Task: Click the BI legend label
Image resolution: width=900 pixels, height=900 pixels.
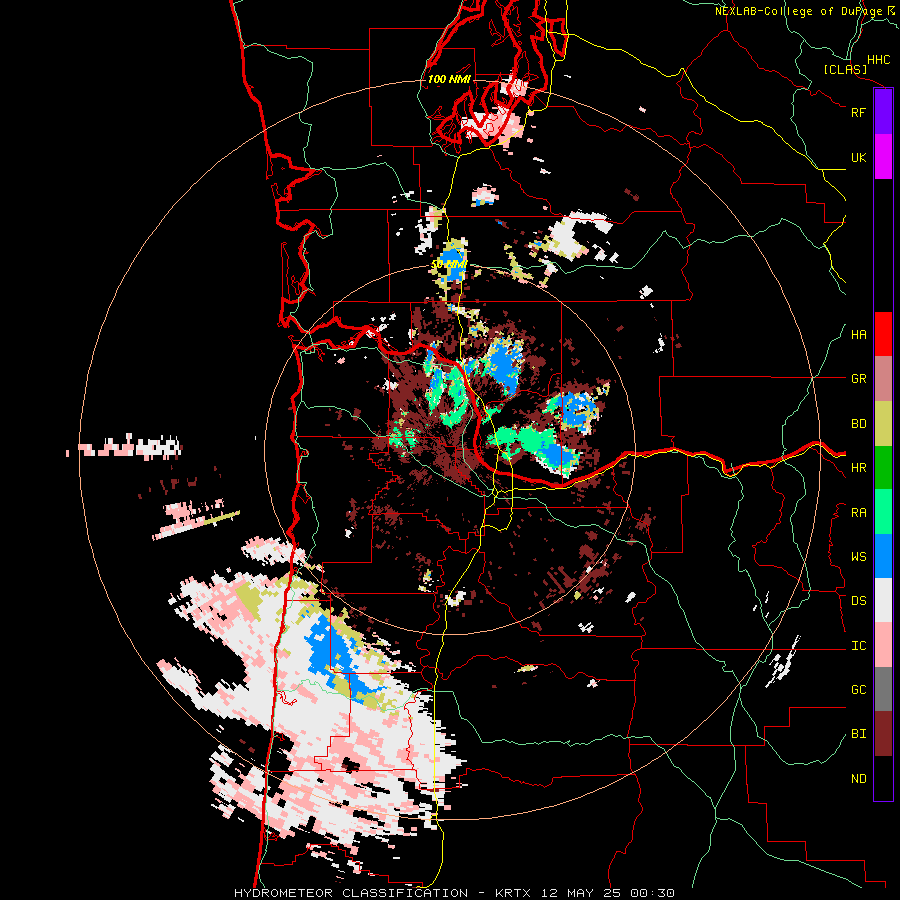Action: pyautogui.click(x=858, y=734)
